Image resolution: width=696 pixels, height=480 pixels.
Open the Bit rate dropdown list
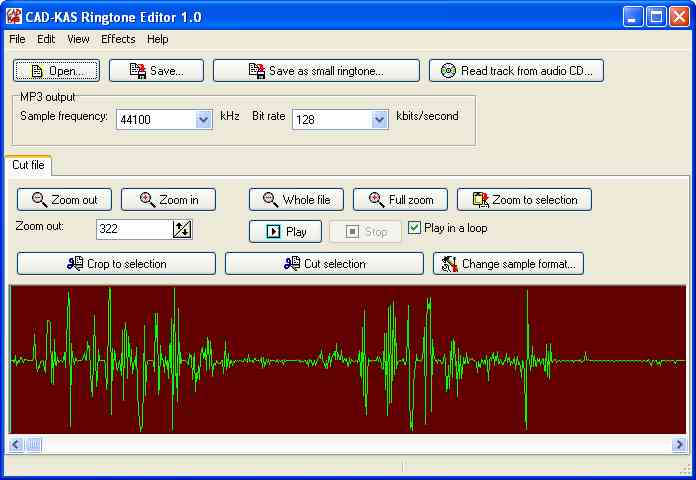[379, 120]
